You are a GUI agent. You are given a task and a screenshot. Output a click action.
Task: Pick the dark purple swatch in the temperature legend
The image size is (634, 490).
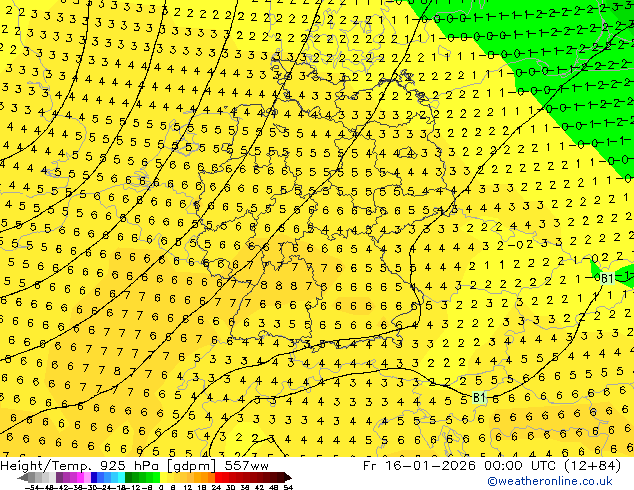click(x=59, y=477)
